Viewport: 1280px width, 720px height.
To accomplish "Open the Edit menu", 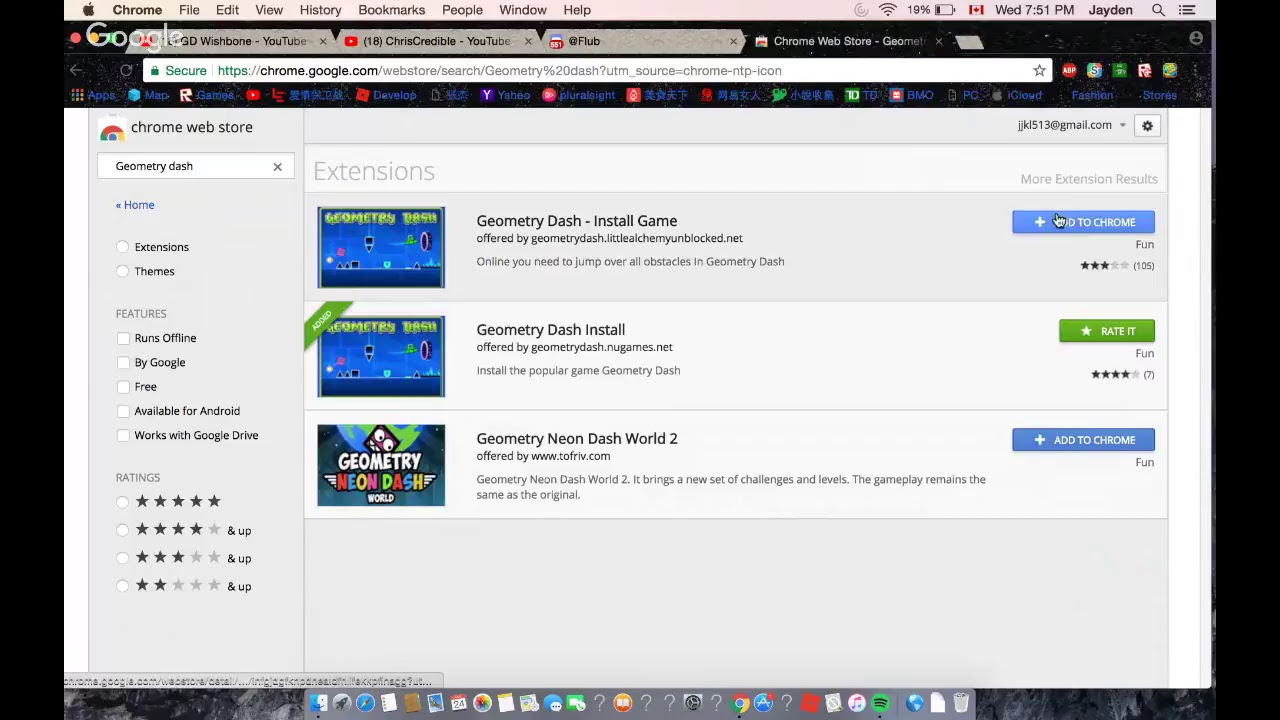I will click(227, 10).
